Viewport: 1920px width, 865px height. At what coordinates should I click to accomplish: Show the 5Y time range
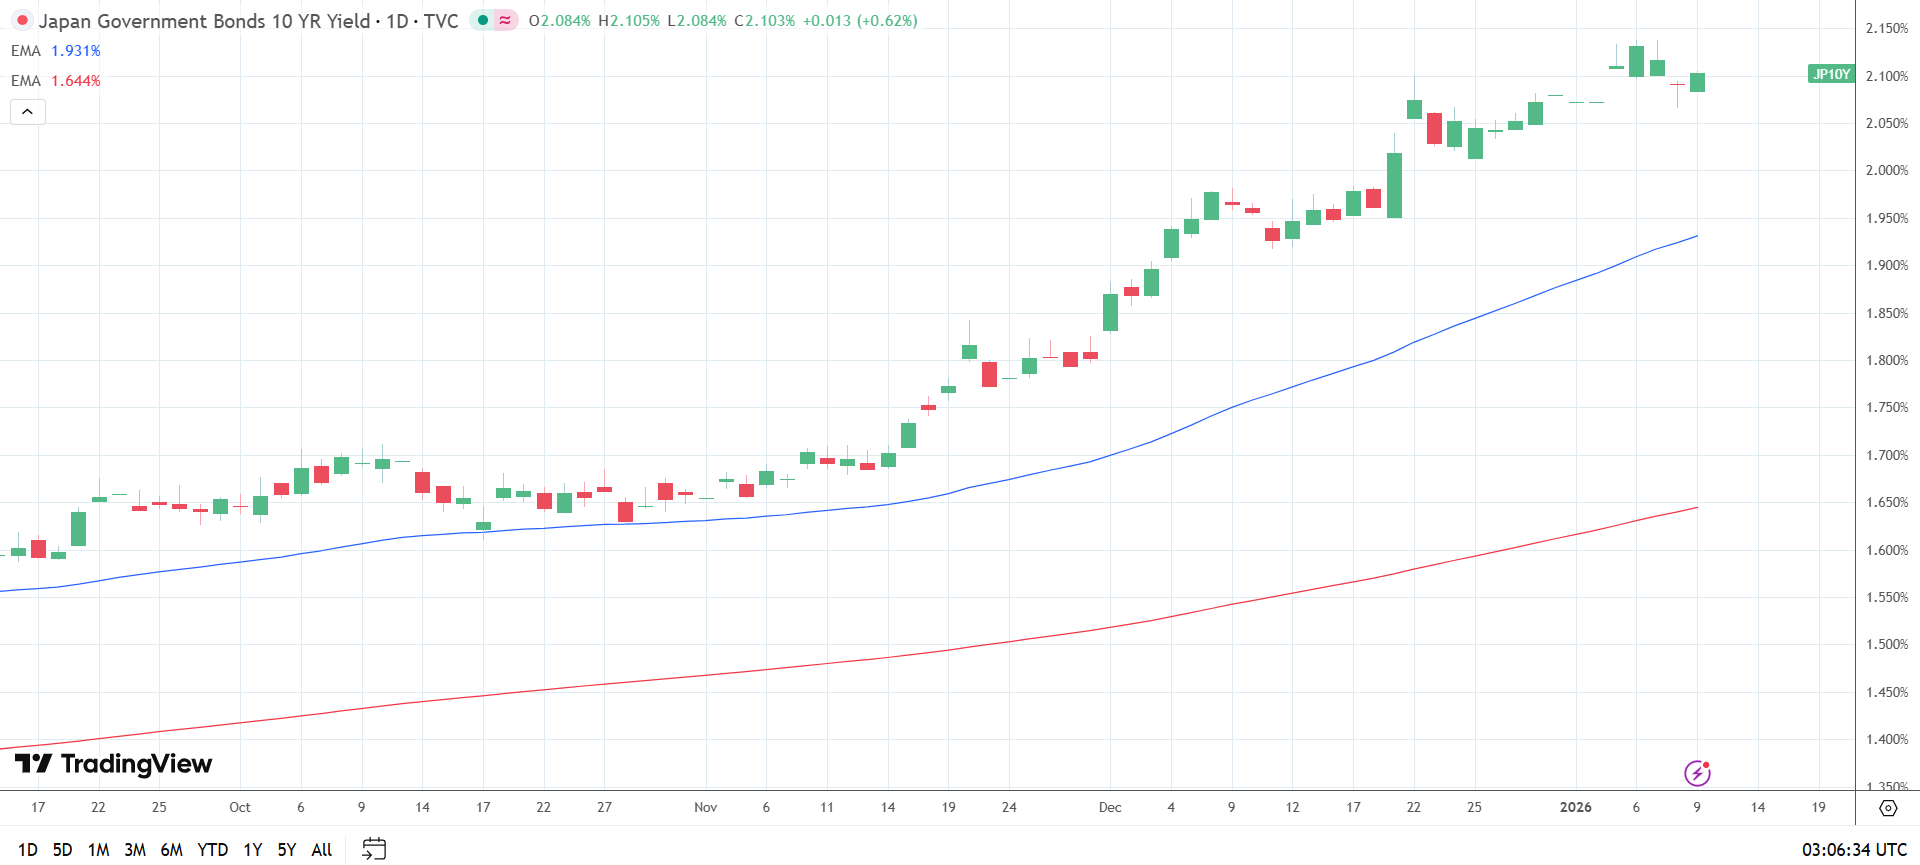click(x=287, y=850)
